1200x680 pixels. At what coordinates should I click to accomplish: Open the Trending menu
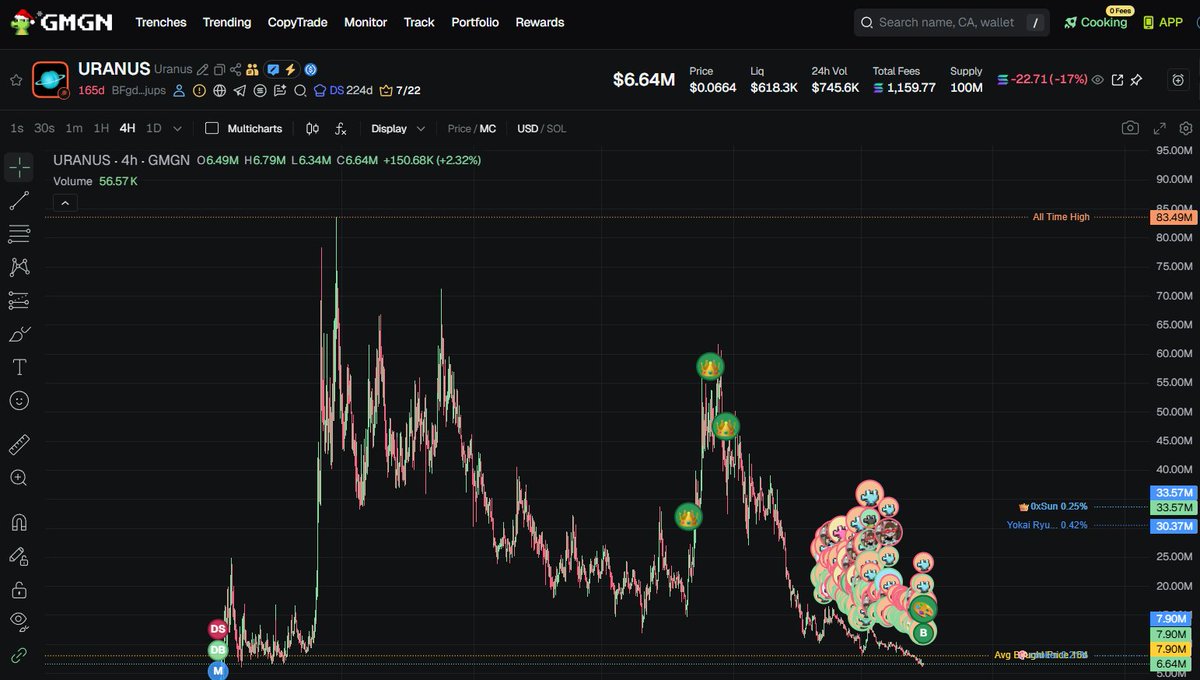click(x=227, y=22)
